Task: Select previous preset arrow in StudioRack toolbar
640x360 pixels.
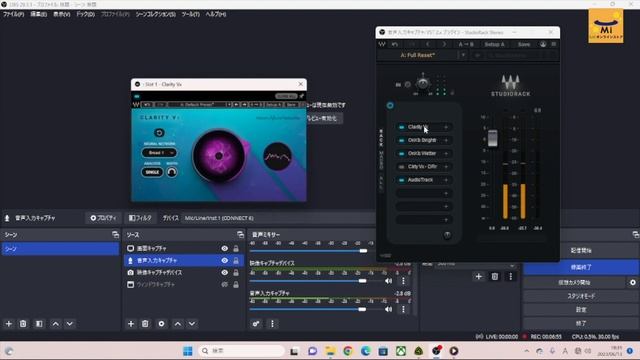Action: pyautogui.click(x=428, y=44)
